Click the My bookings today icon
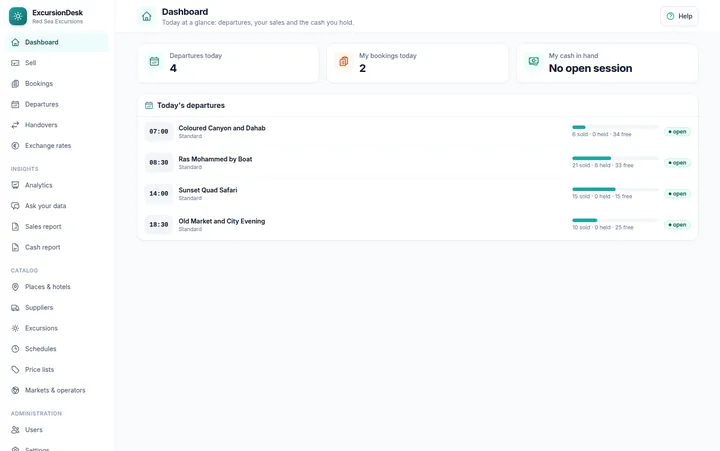The image size is (720, 451). [x=343, y=61]
